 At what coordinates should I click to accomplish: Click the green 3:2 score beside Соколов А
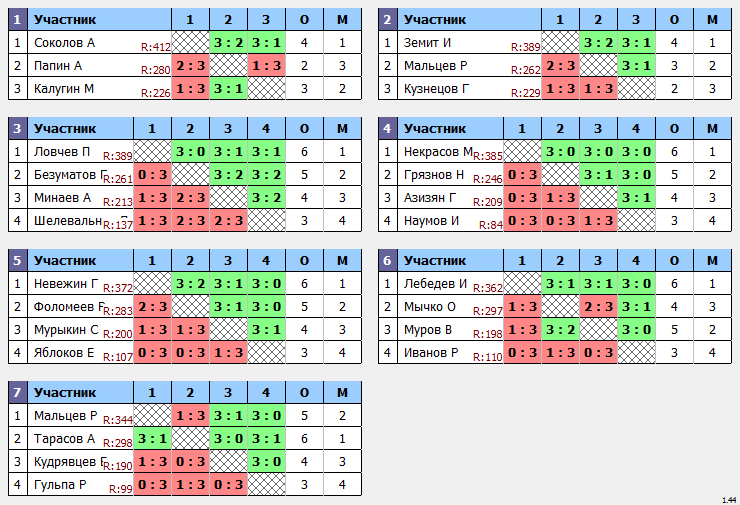(228, 43)
